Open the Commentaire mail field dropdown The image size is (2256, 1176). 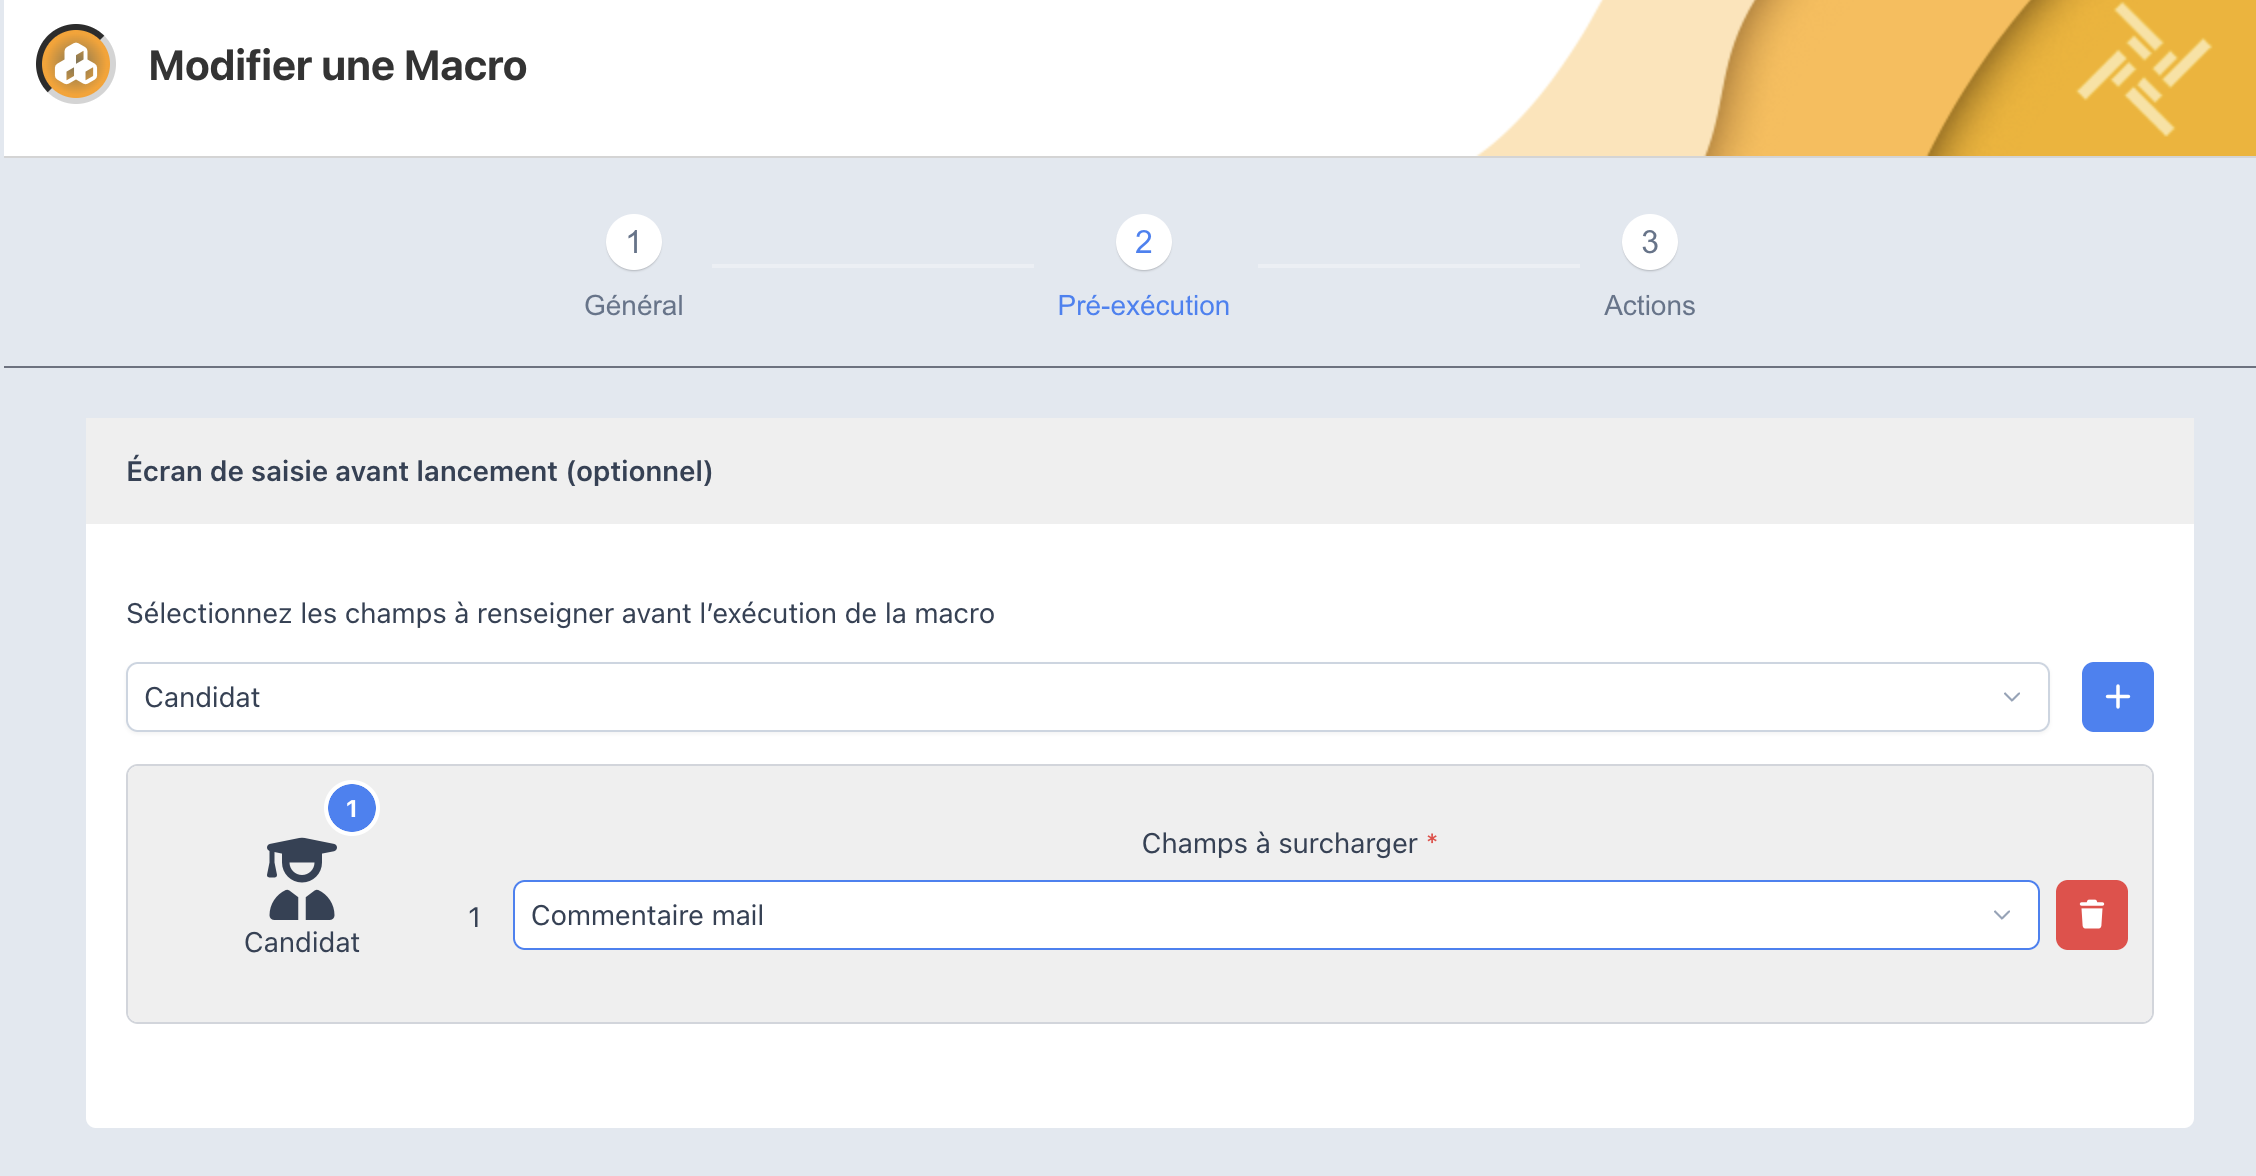1275,915
